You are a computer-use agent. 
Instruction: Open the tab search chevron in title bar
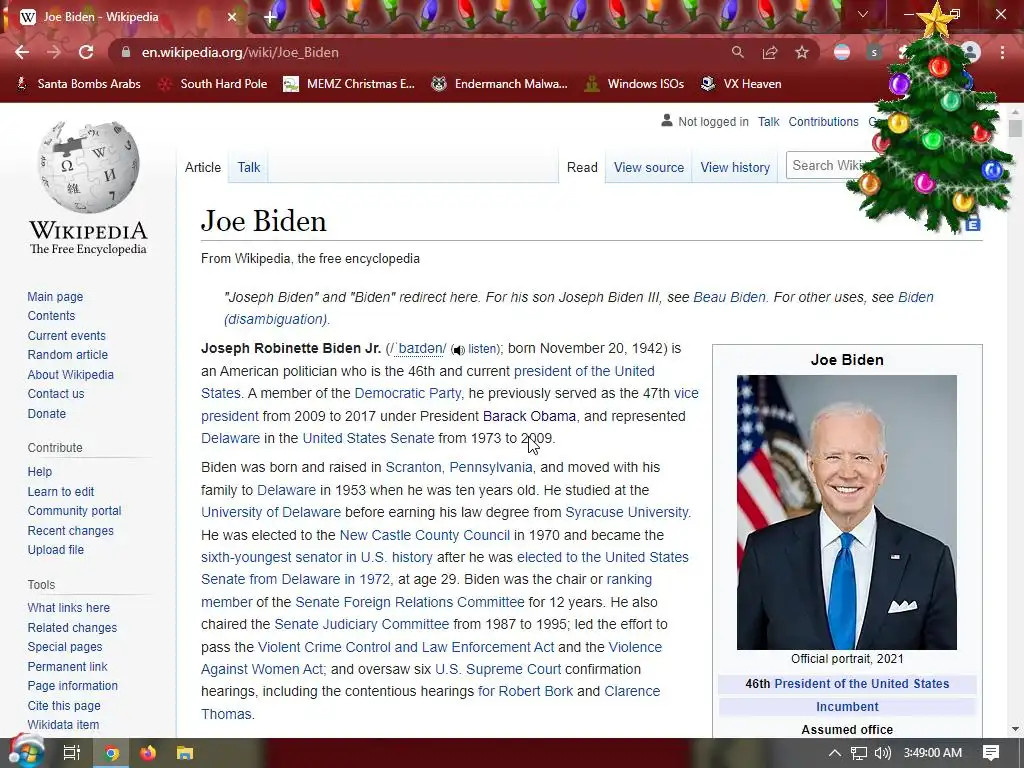tap(863, 14)
